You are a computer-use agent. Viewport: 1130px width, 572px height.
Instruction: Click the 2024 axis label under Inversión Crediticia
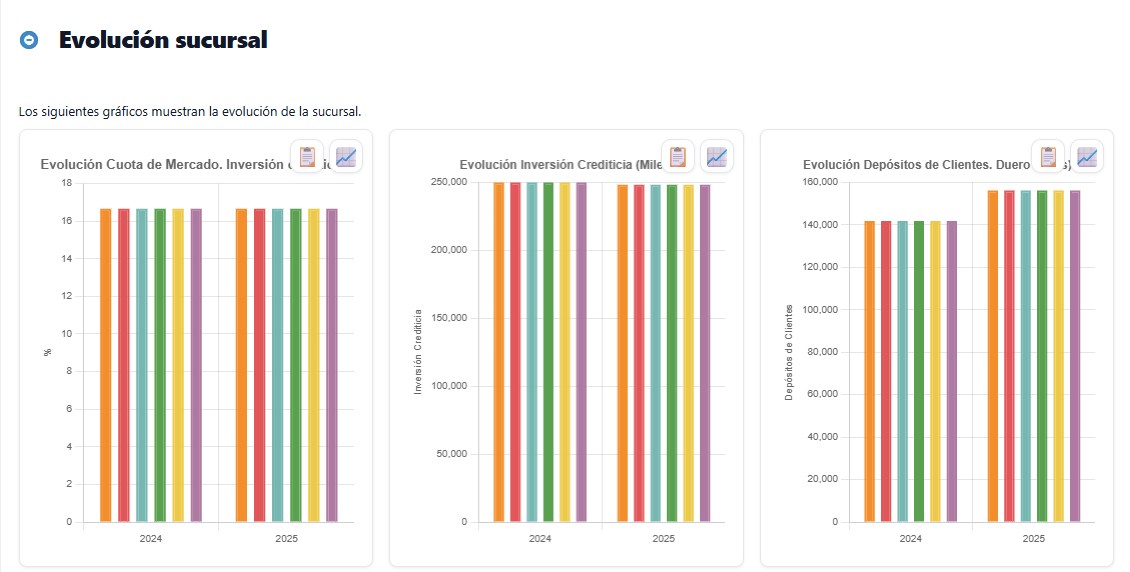pyautogui.click(x=540, y=539)
